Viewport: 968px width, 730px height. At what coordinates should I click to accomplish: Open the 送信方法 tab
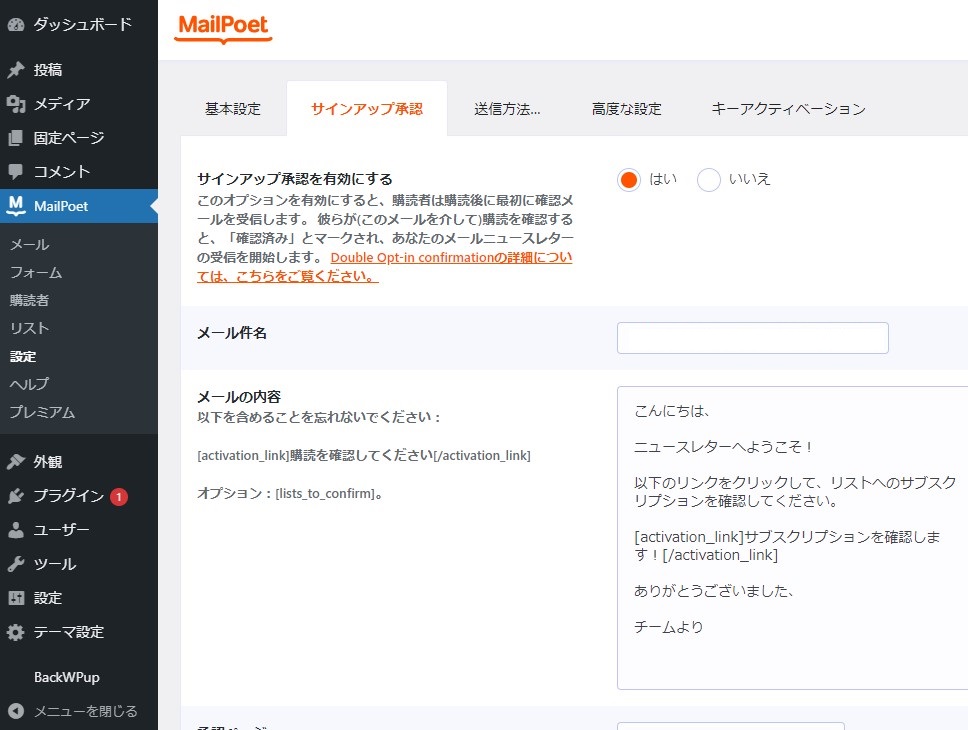tap(507, 109)
